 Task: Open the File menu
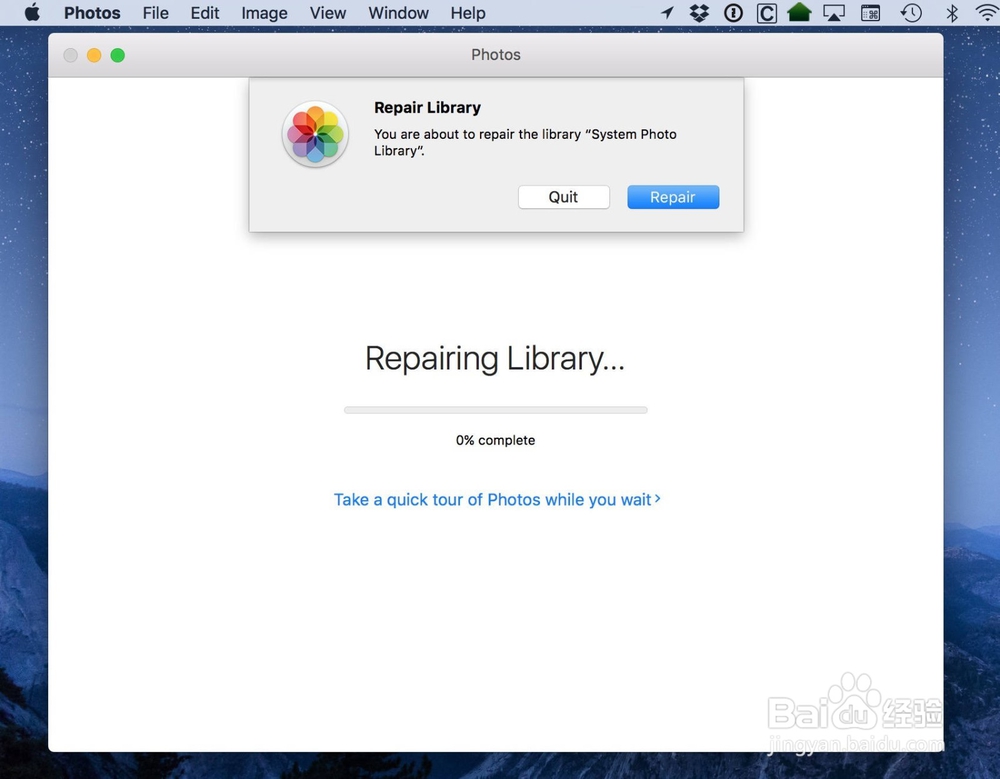[x=156, y=13]
